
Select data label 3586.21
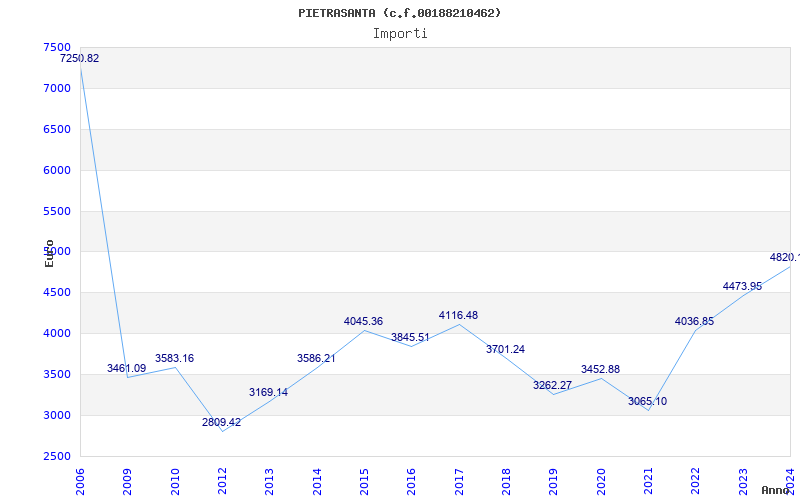pyautogui.click(x=316, y=358)
